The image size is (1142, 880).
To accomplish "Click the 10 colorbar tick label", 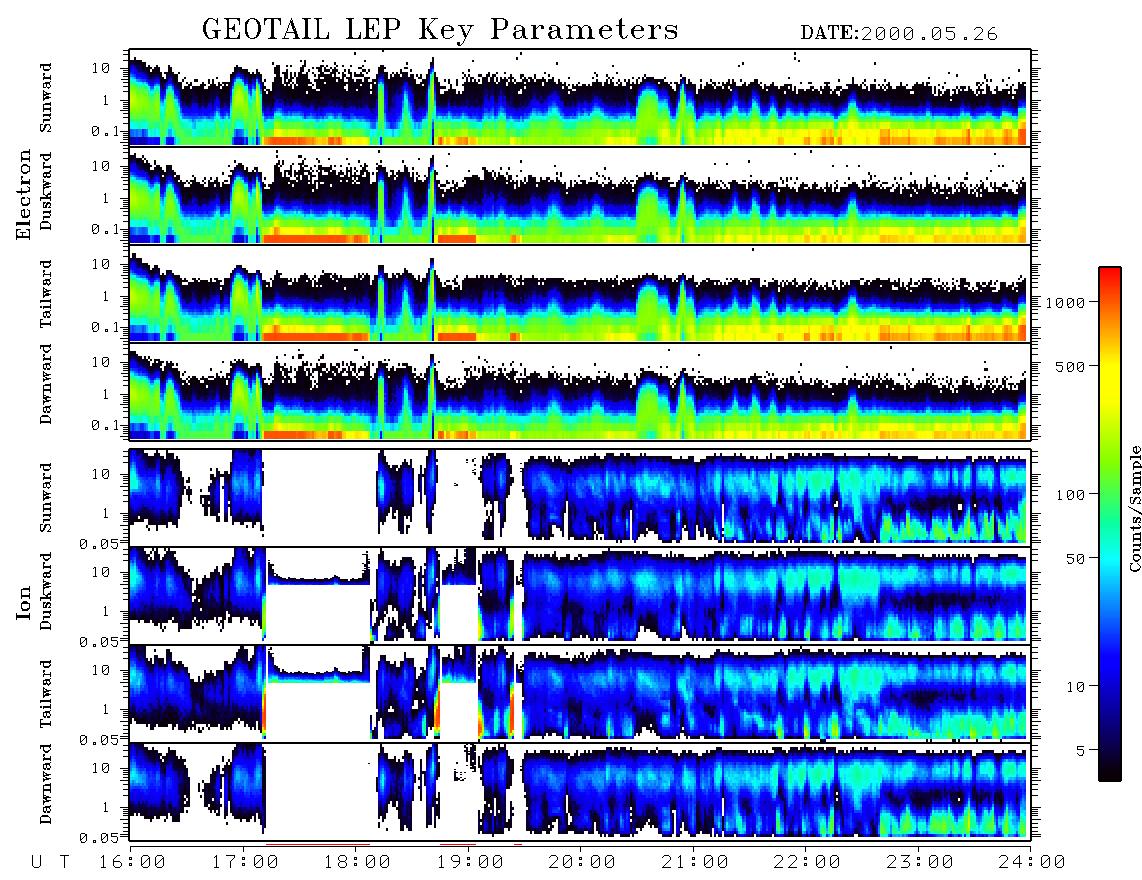I will [1075, 686].
